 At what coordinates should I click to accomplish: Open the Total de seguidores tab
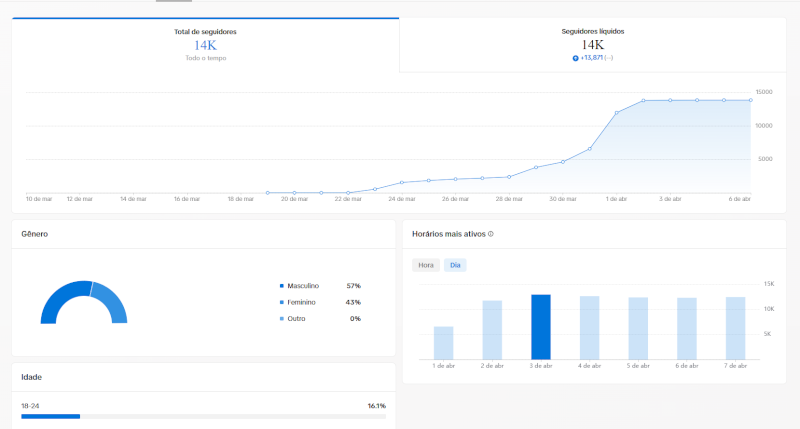coord(205,45)
